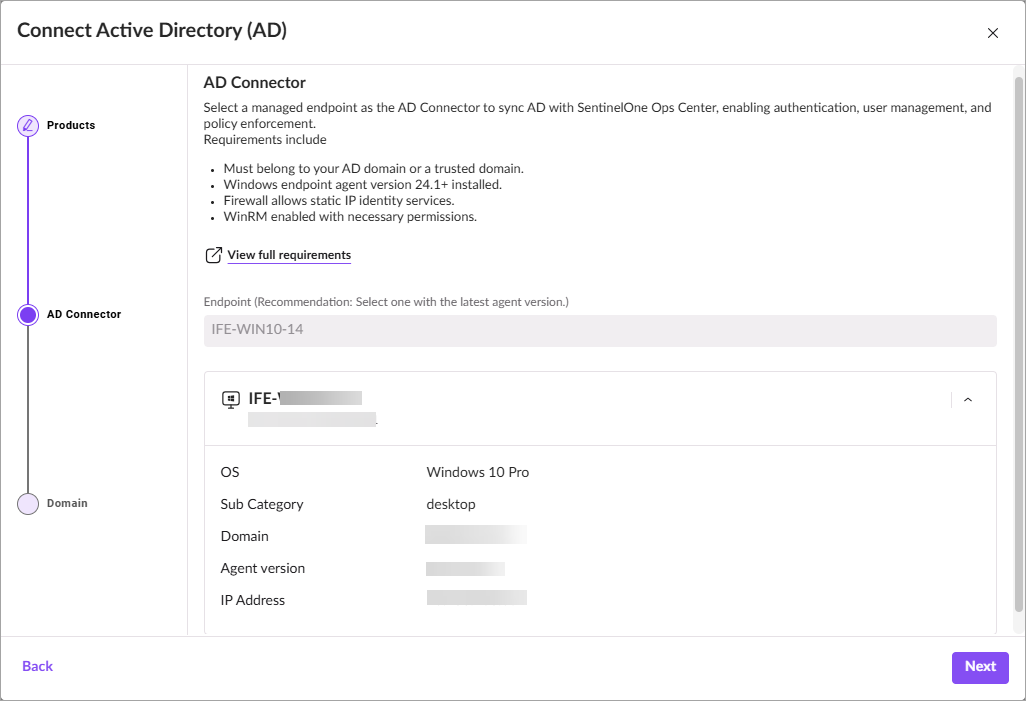This screenshot has height=701, width=1026.
Task: Click the vertical scrollbar in the dialog
Action: pyautogui.click(x=1019, y=340)
